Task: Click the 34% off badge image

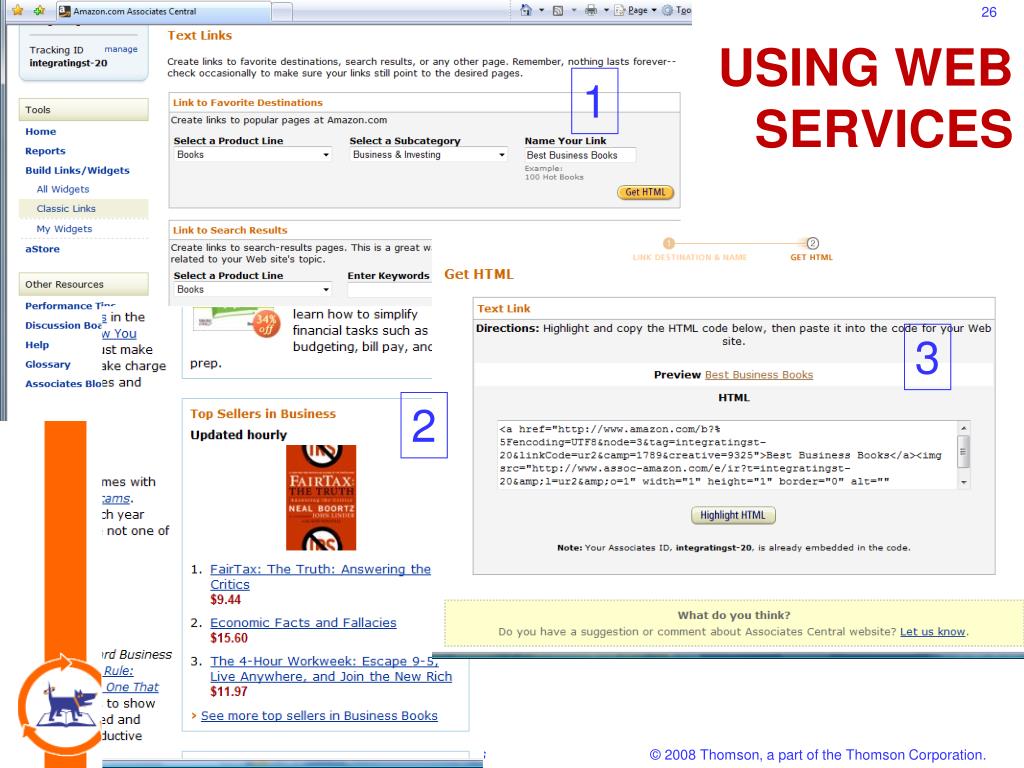Action: click(x=266, y=324)
